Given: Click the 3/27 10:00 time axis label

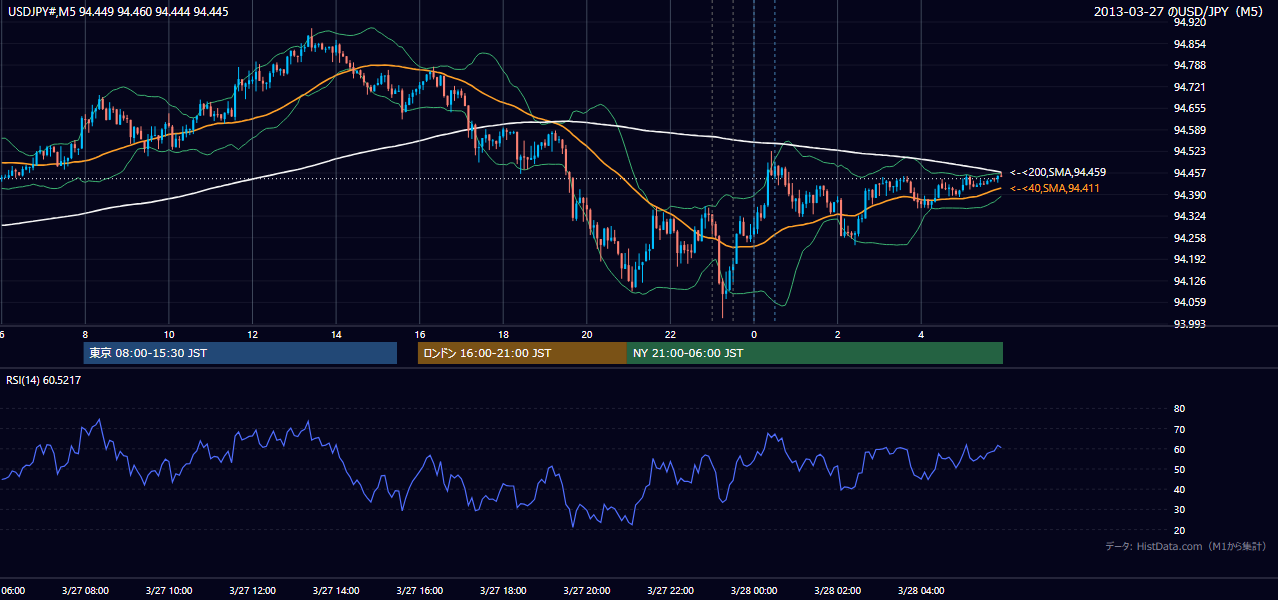Looking at the screenshot, I should point(169,590).
